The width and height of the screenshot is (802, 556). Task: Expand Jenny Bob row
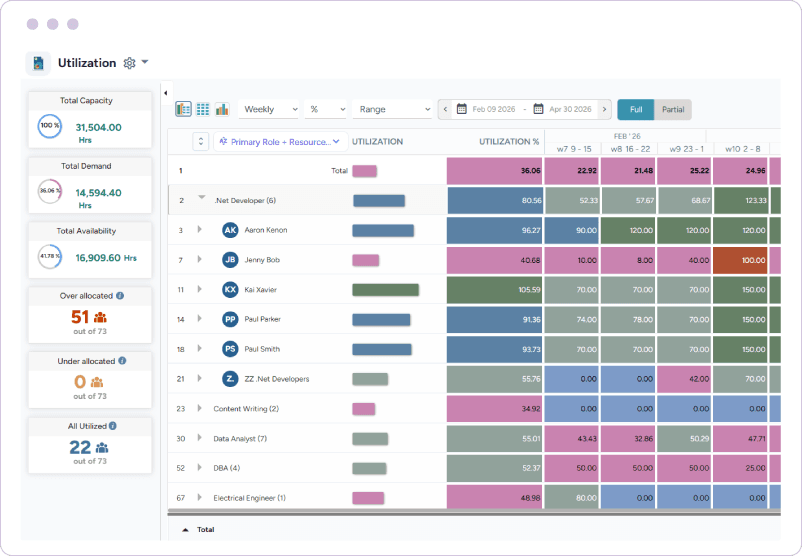(x=199, y=259)
